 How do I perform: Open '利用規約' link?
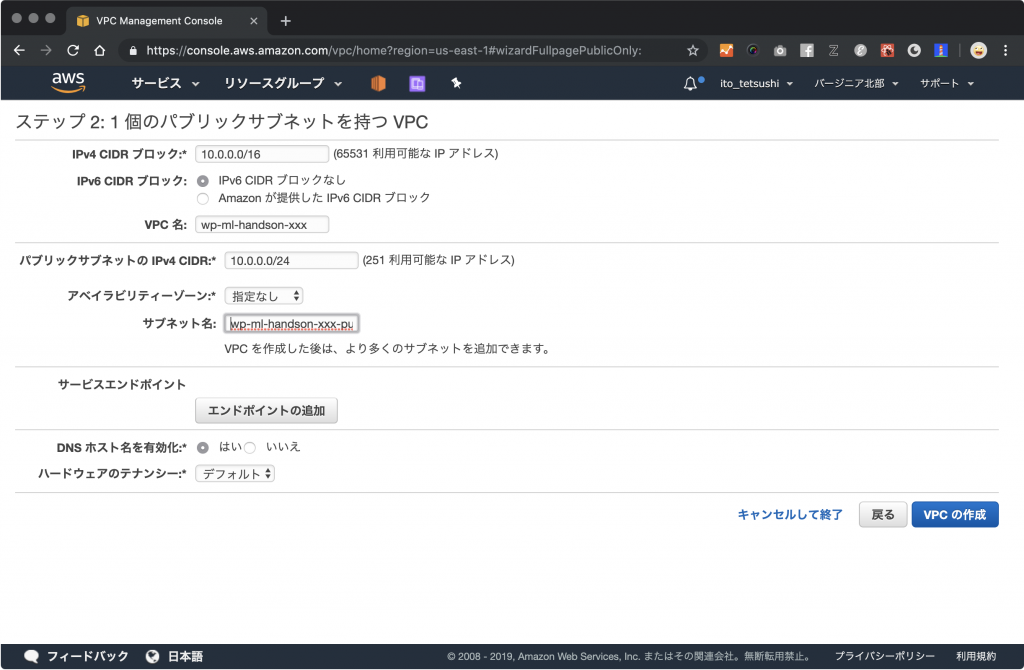(976, 656)
